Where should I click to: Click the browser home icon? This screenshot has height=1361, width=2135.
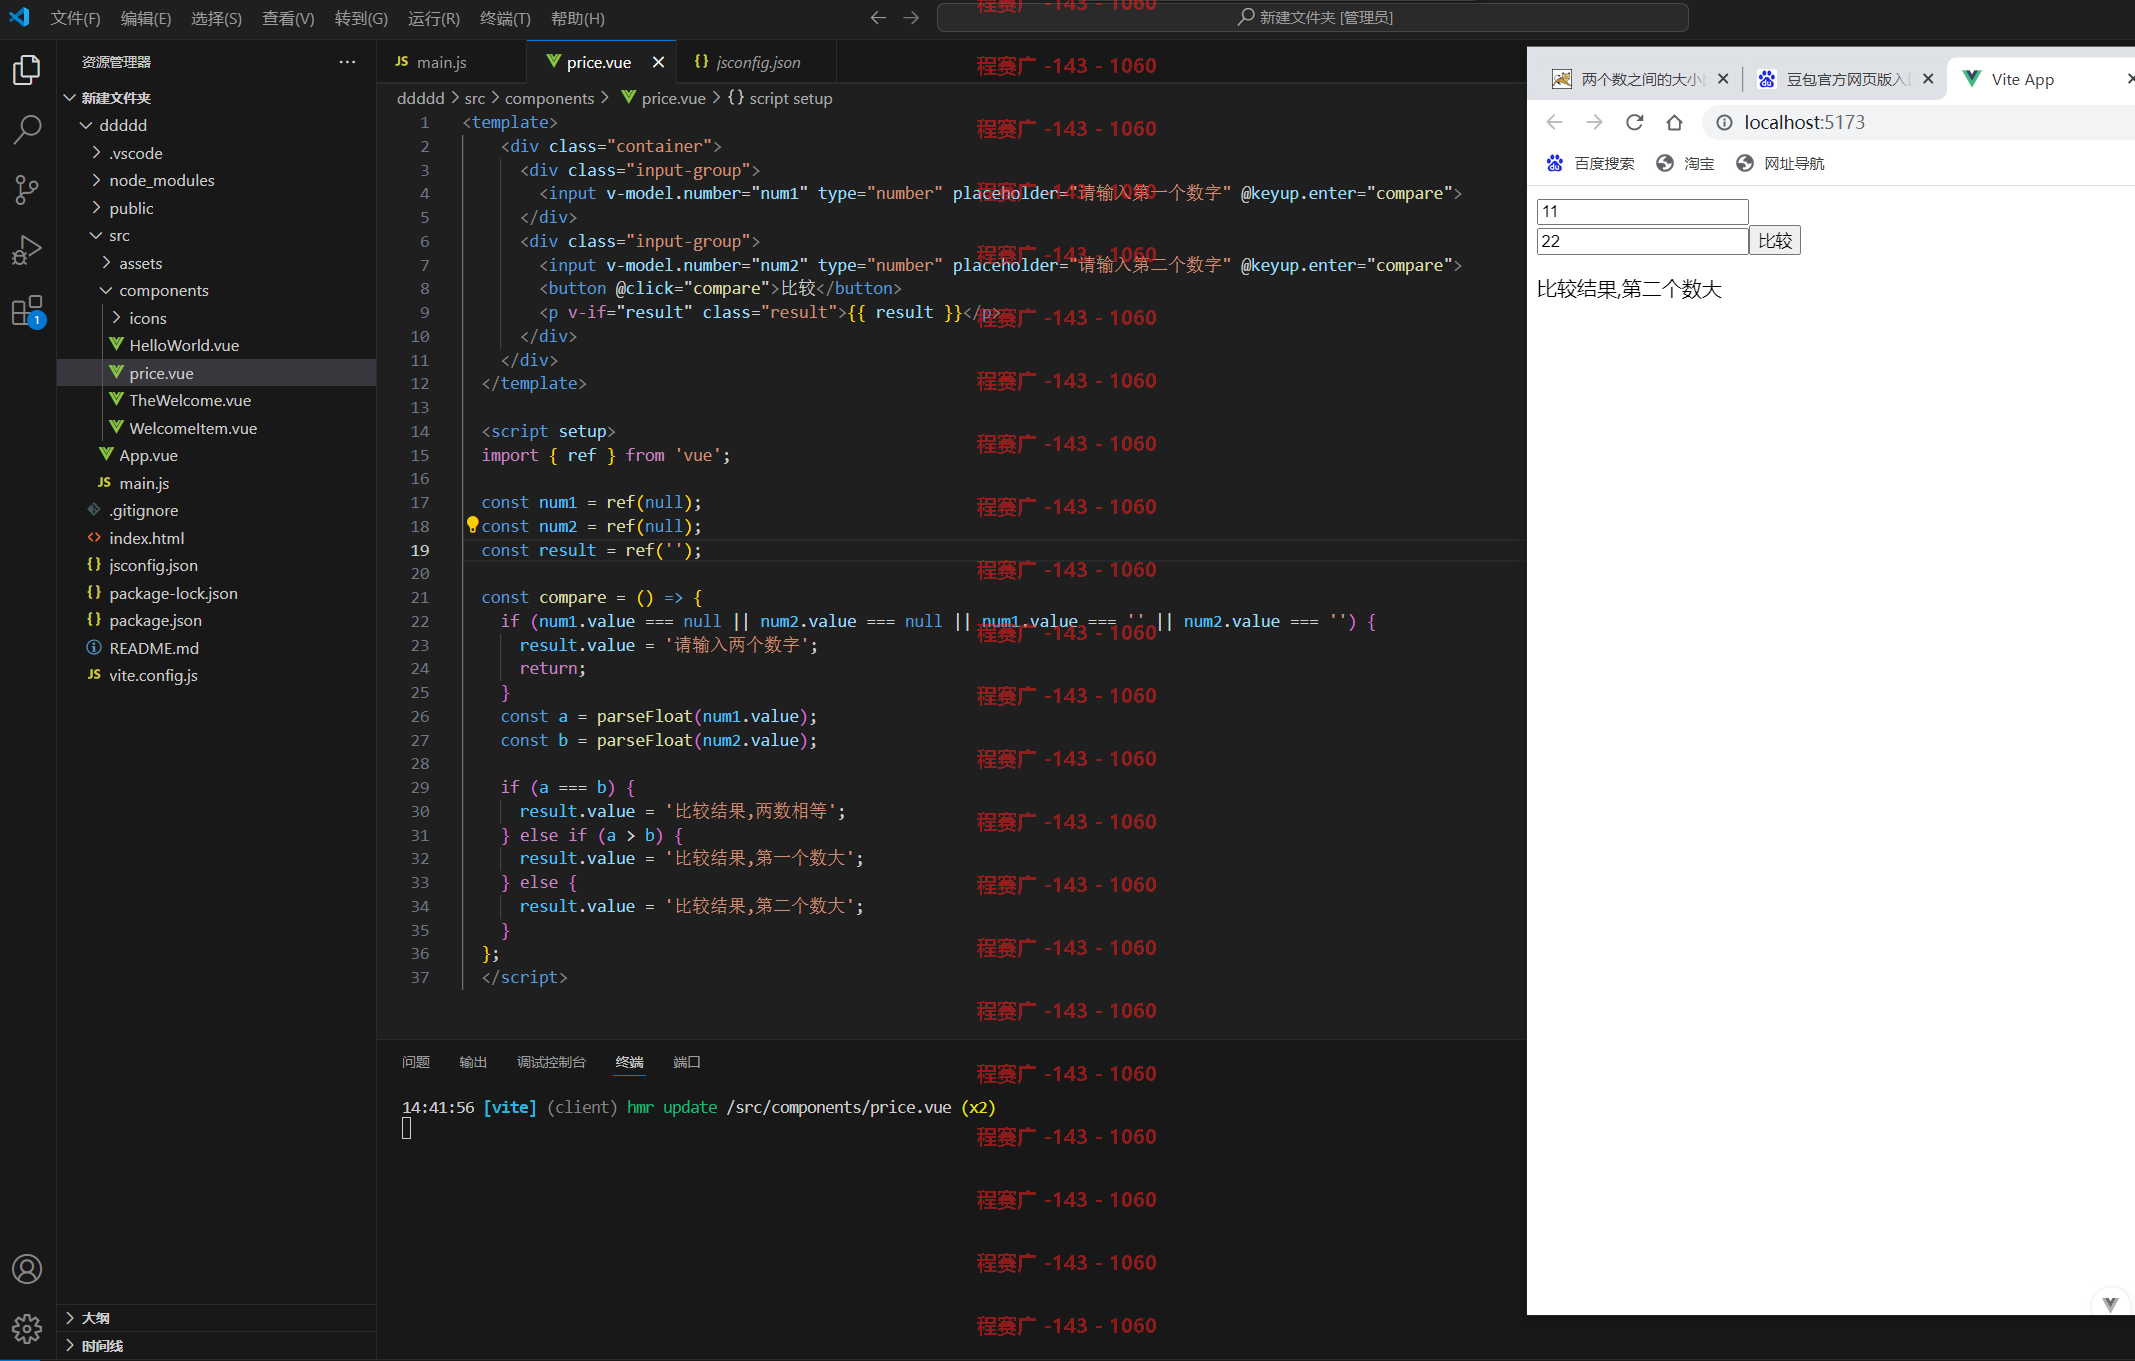(1674, 122)
